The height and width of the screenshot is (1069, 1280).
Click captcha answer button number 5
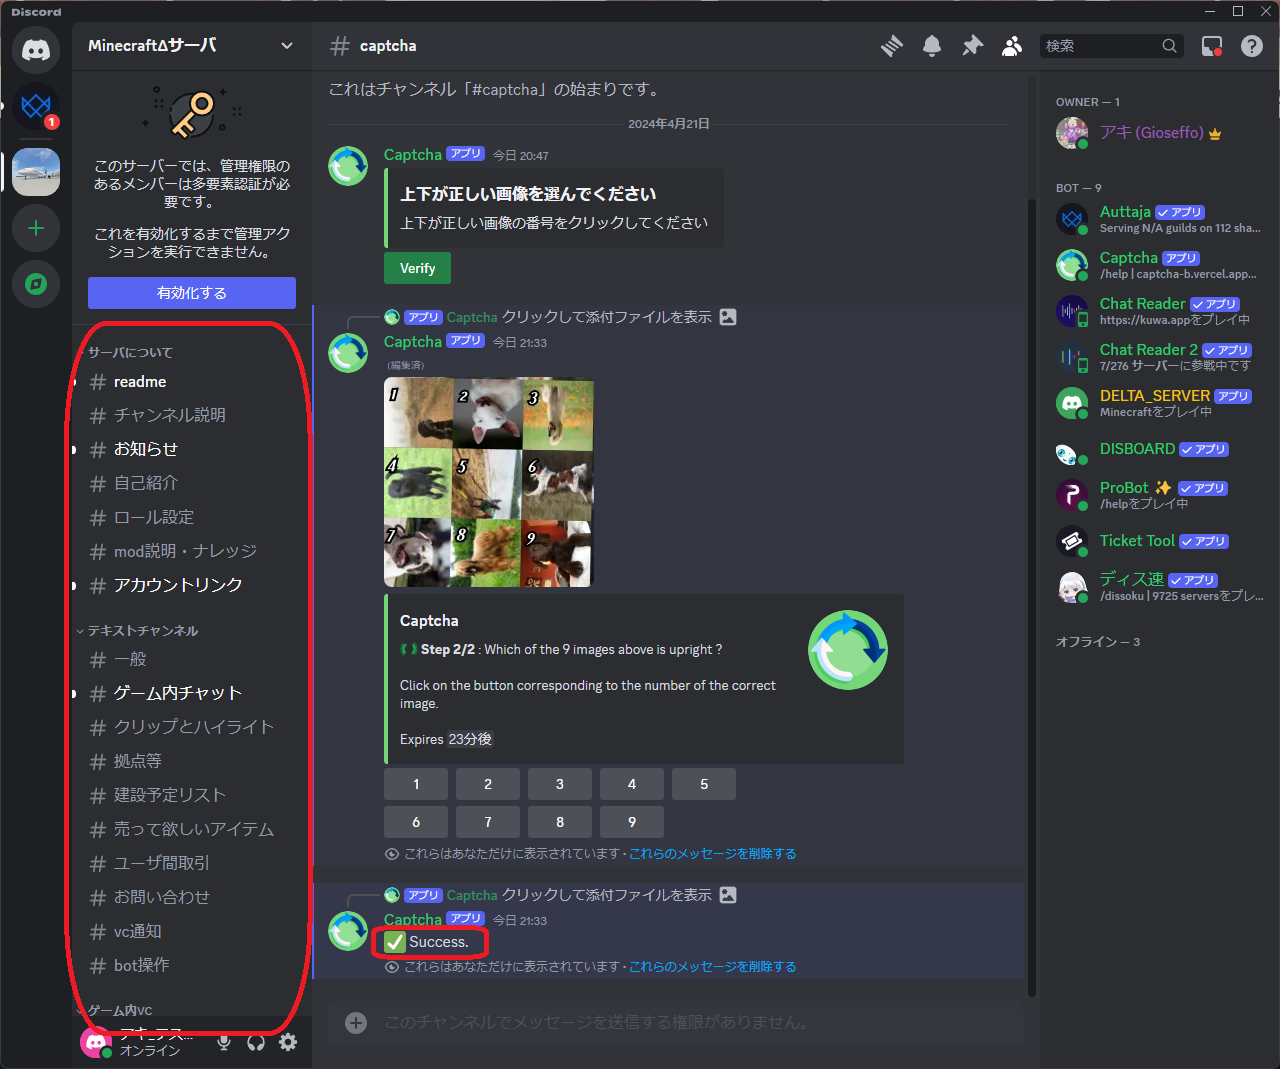point(703,784)
